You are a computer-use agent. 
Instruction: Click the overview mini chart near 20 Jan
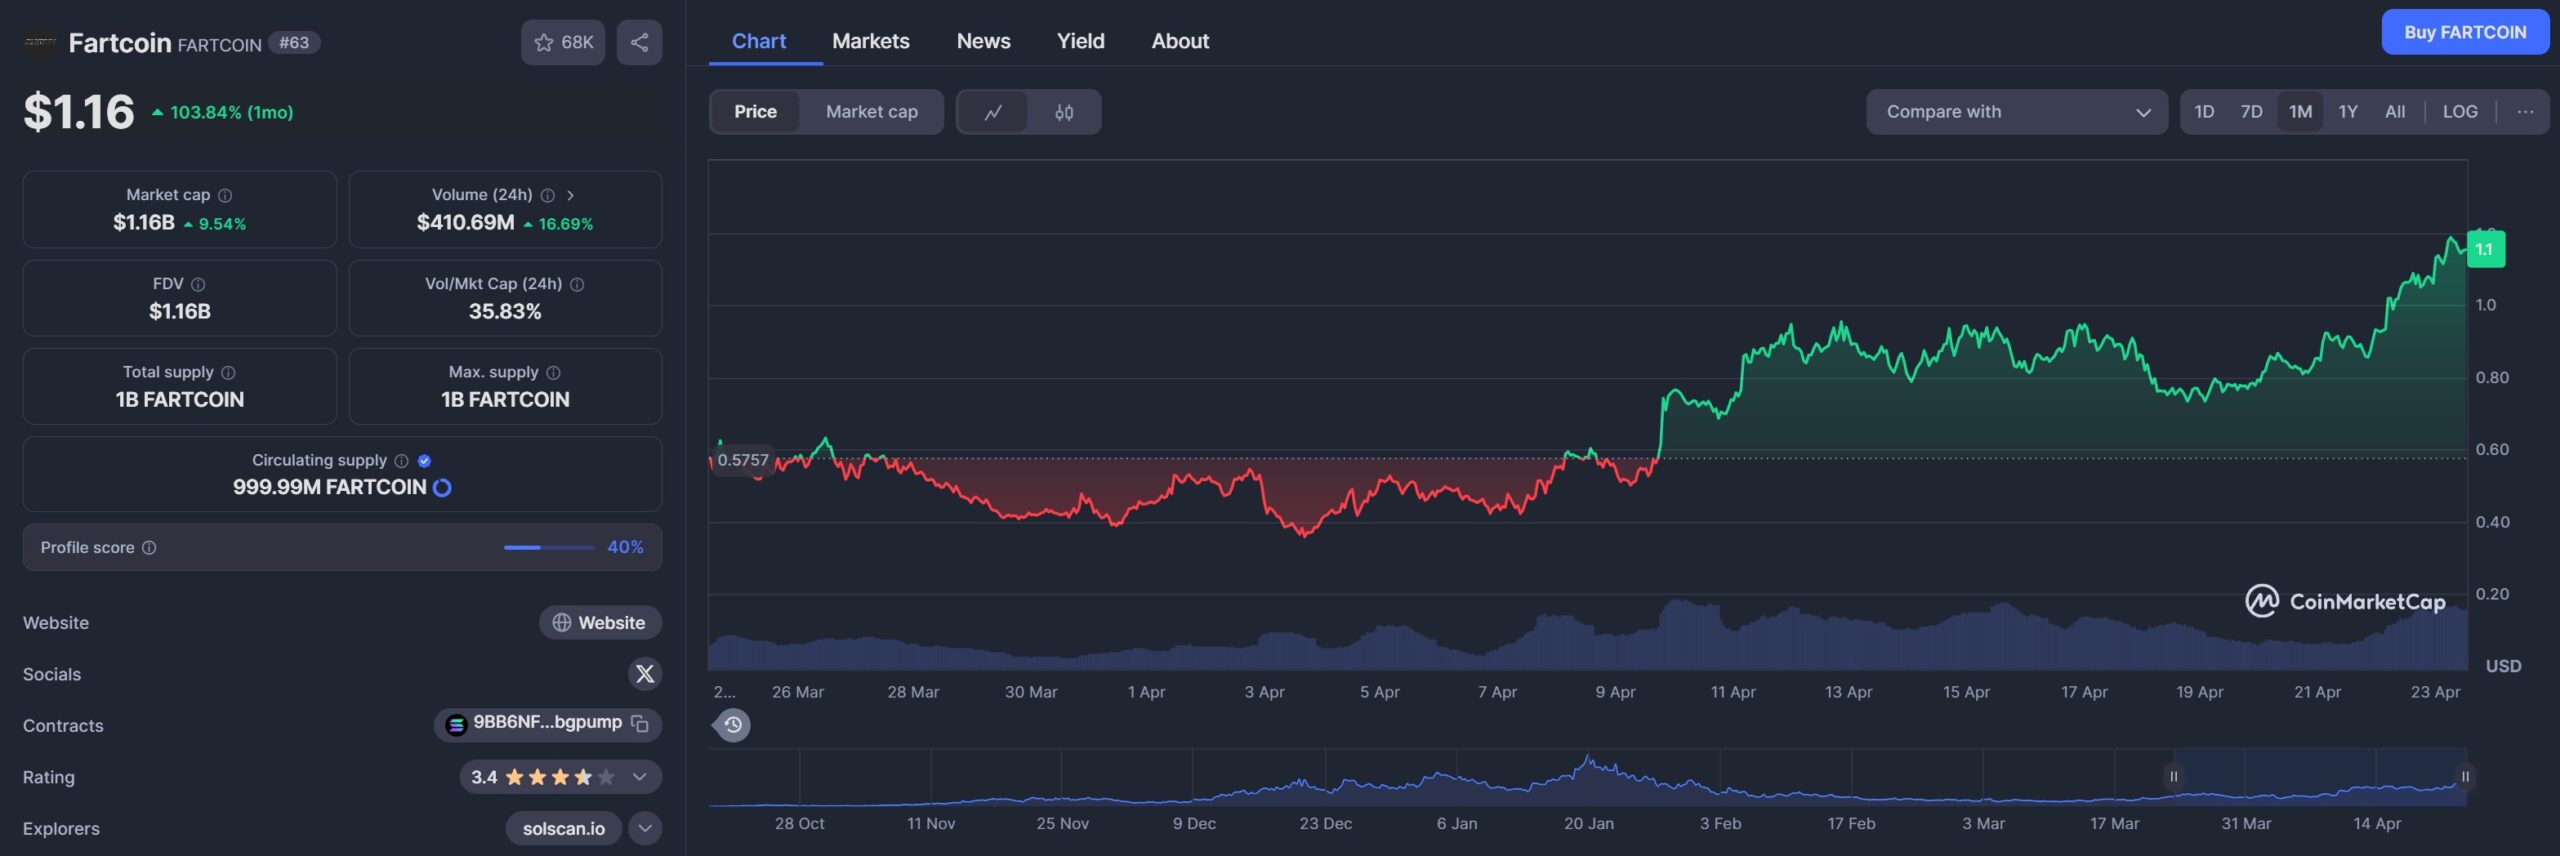(1588, 776)
